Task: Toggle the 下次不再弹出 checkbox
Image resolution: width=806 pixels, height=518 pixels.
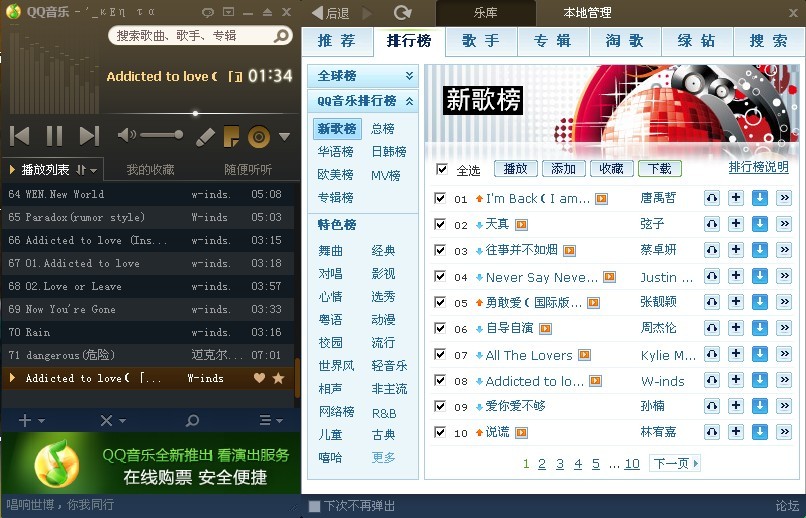Action: tap(314, 506)
